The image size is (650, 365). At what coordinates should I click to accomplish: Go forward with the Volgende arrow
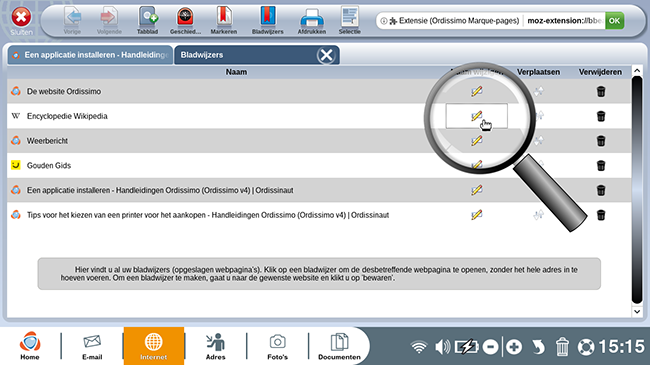[x=109, y=20]
